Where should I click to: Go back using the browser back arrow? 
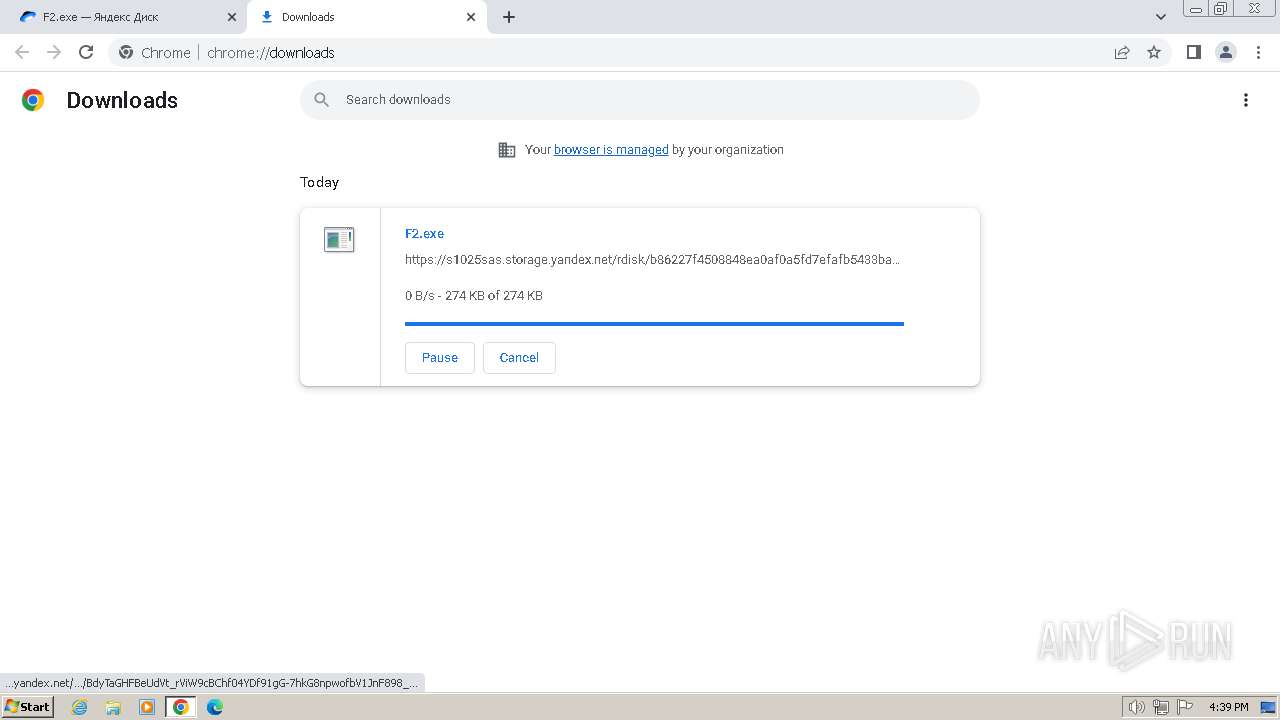click(x=22, y=52)
